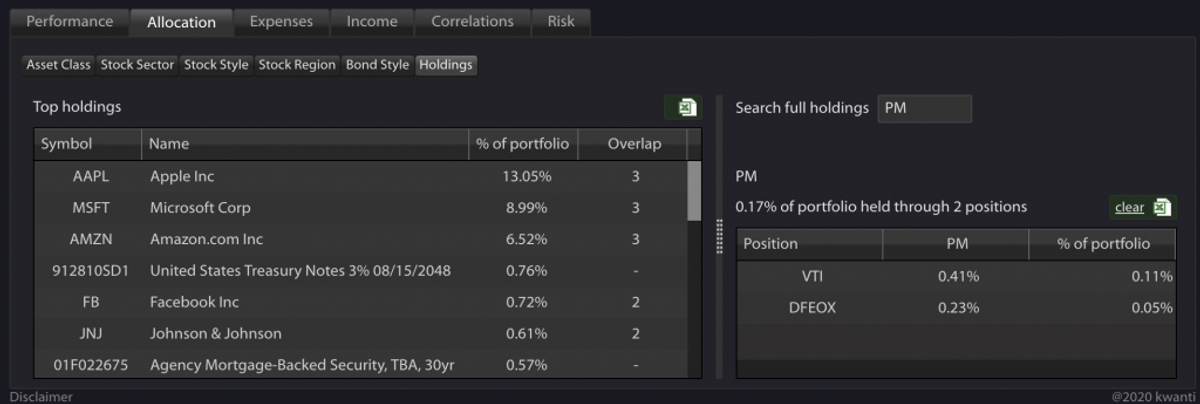
Task: Show Asset Class allocation view
Action: coord(59,64)
